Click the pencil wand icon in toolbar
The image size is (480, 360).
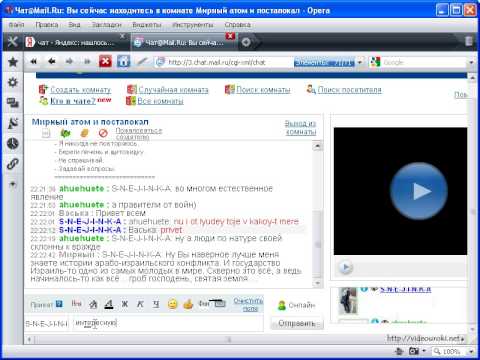[142, 61]
